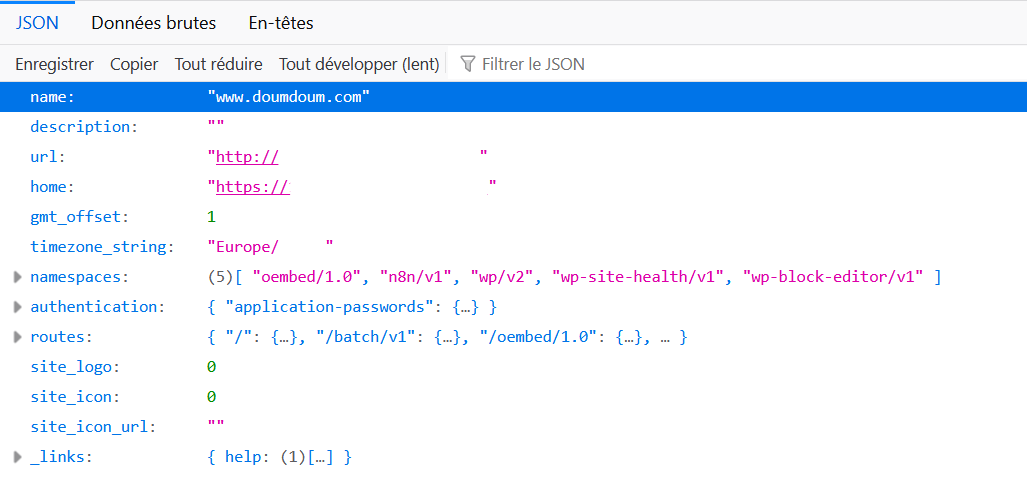Open the En-têtes tab
This screenshot has width=1027, height=487.
click(281, 22)
